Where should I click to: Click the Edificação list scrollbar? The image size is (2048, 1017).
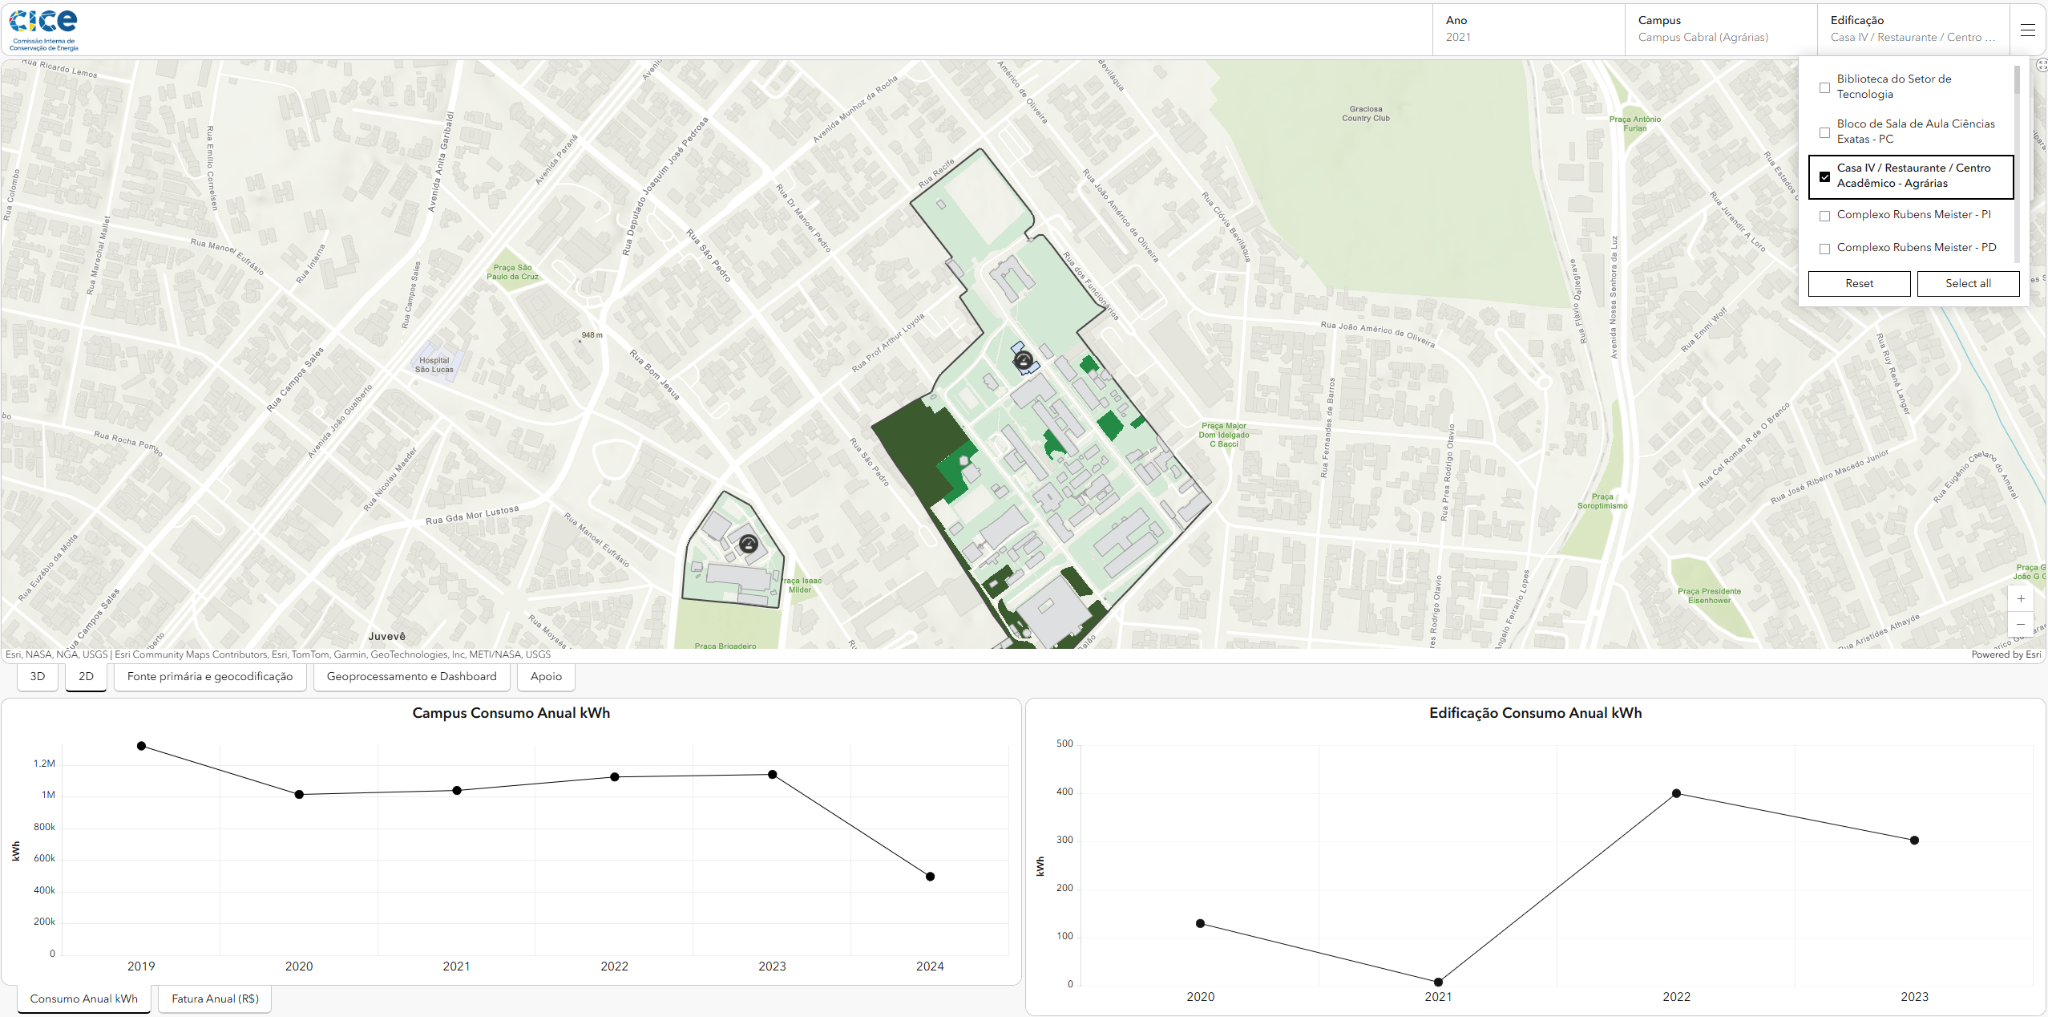pyautogui.click(x=2017, y=80)
